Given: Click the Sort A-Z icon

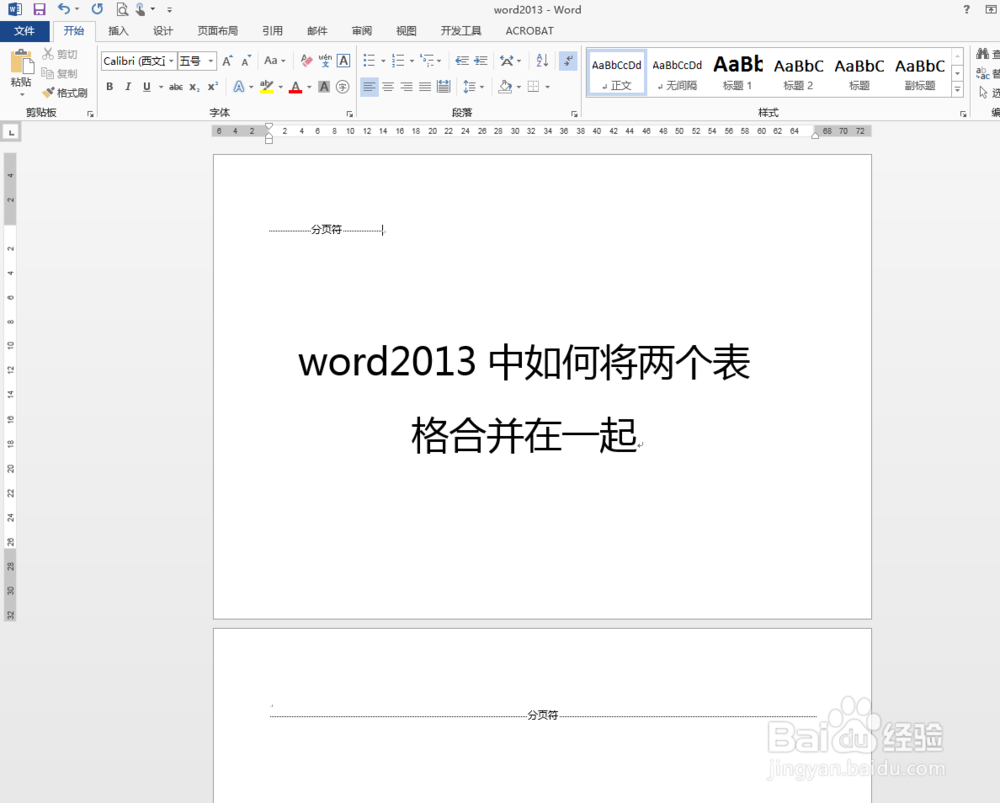Looking at the screenshot, I should point(542,61).
